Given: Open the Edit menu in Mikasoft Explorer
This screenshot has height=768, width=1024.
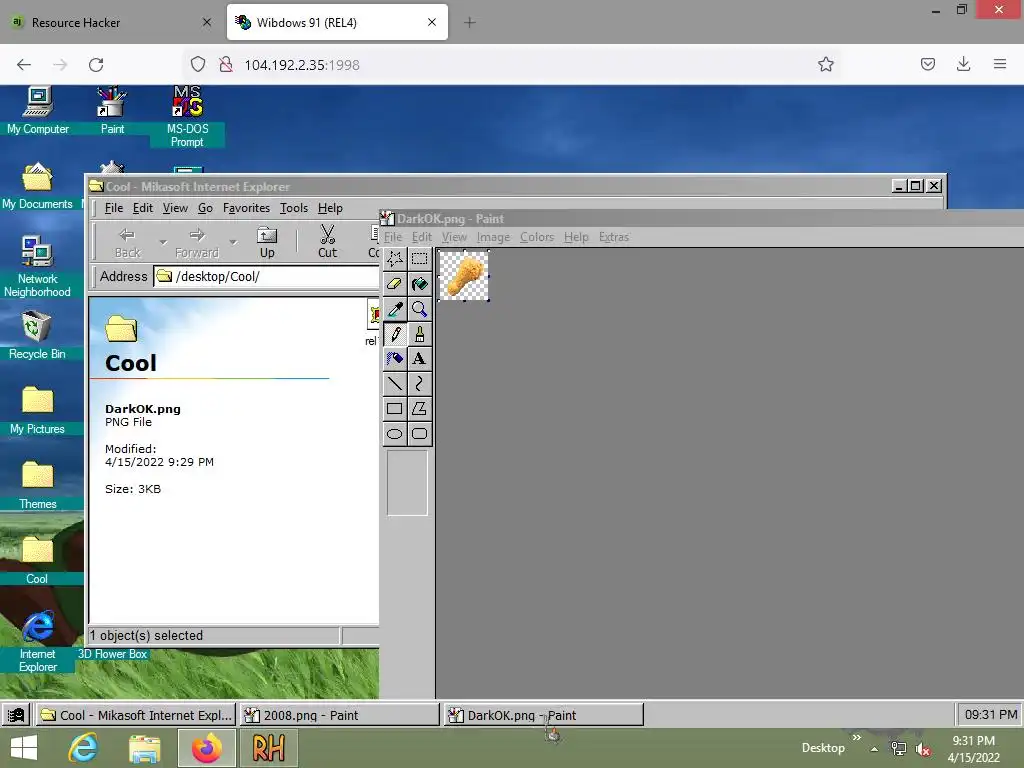Looking at the screenshot, I should point(142,208).
